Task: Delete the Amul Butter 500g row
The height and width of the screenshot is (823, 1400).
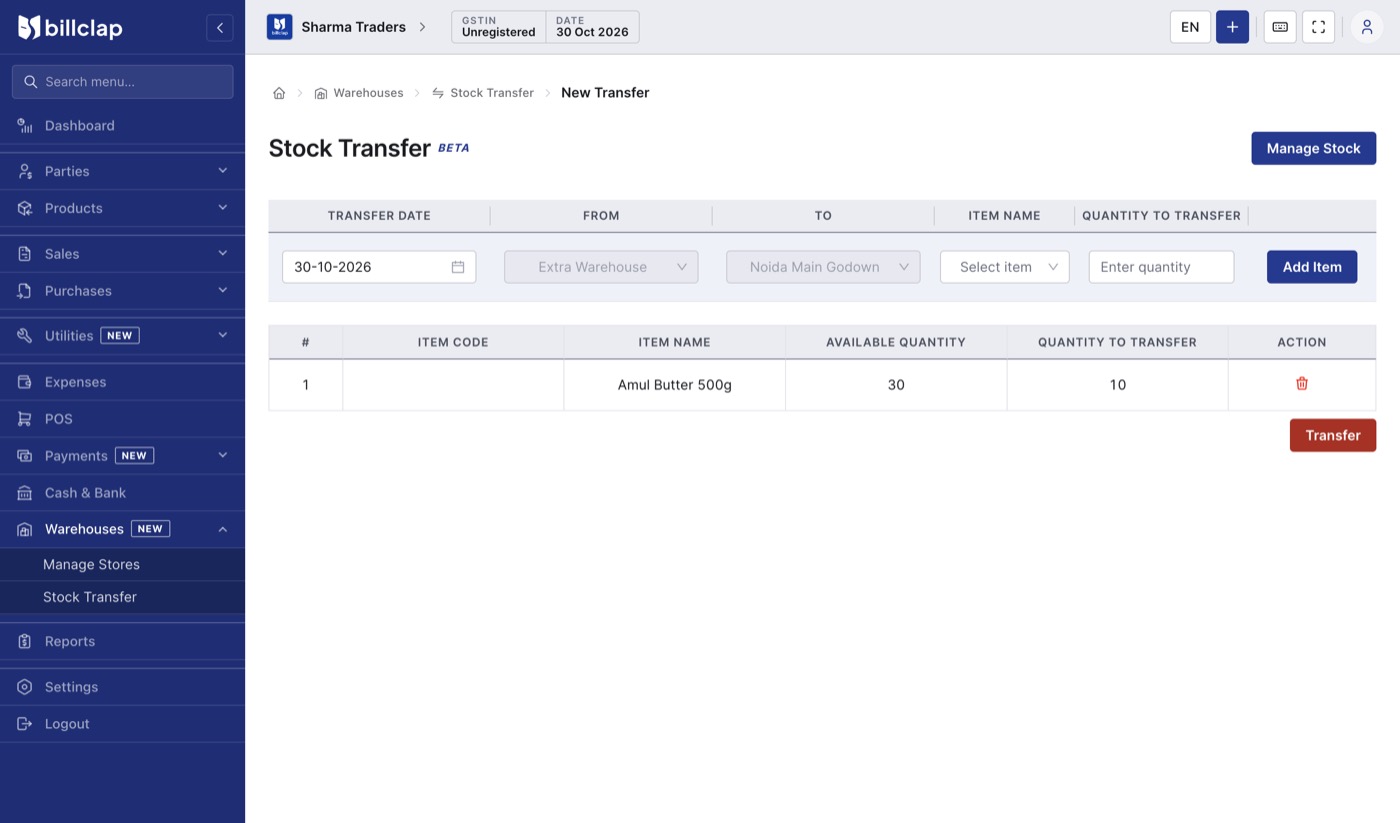Action: pyautogui.click(x=1302, y=383)
